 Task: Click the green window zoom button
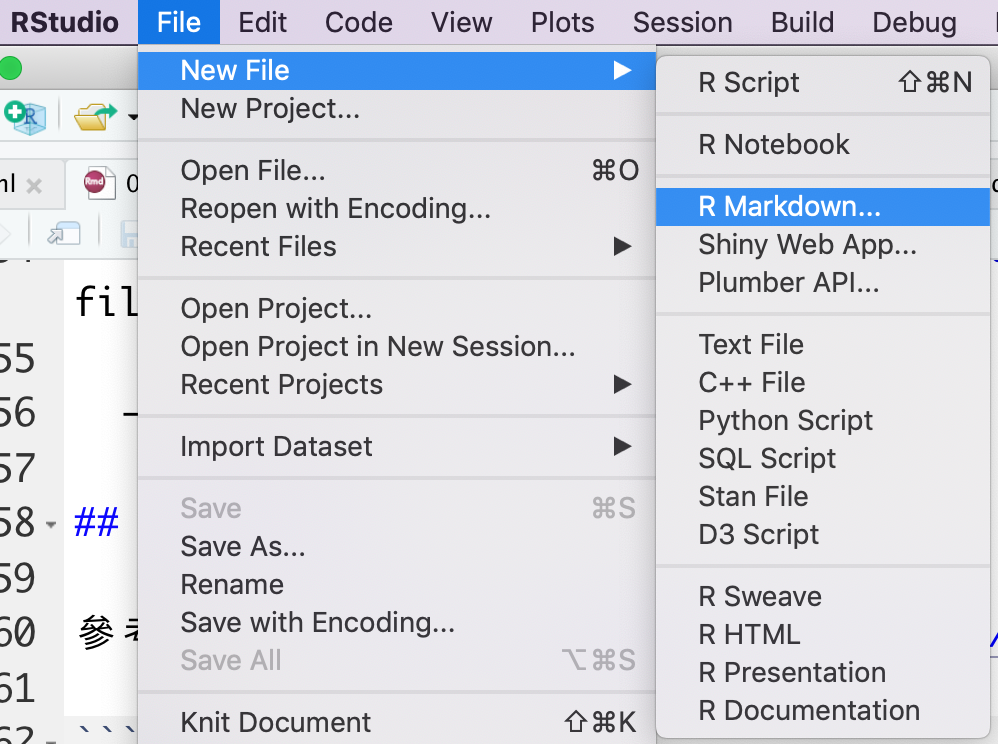(x=10, y=69)
